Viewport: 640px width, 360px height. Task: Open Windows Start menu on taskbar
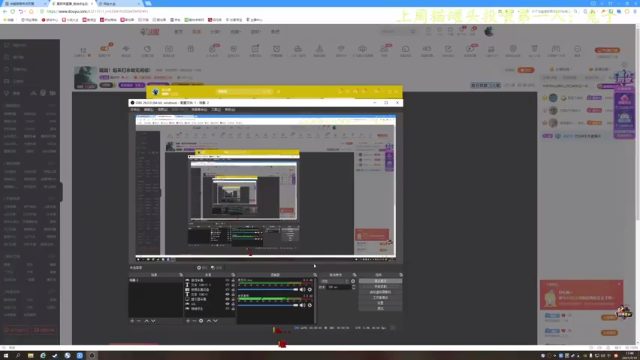(x=6, y=356)
